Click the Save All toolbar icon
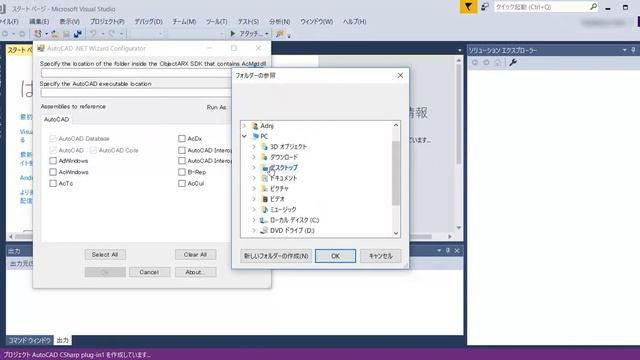Image resolution: width=640 pixels, height=360 pixels. 78,34
